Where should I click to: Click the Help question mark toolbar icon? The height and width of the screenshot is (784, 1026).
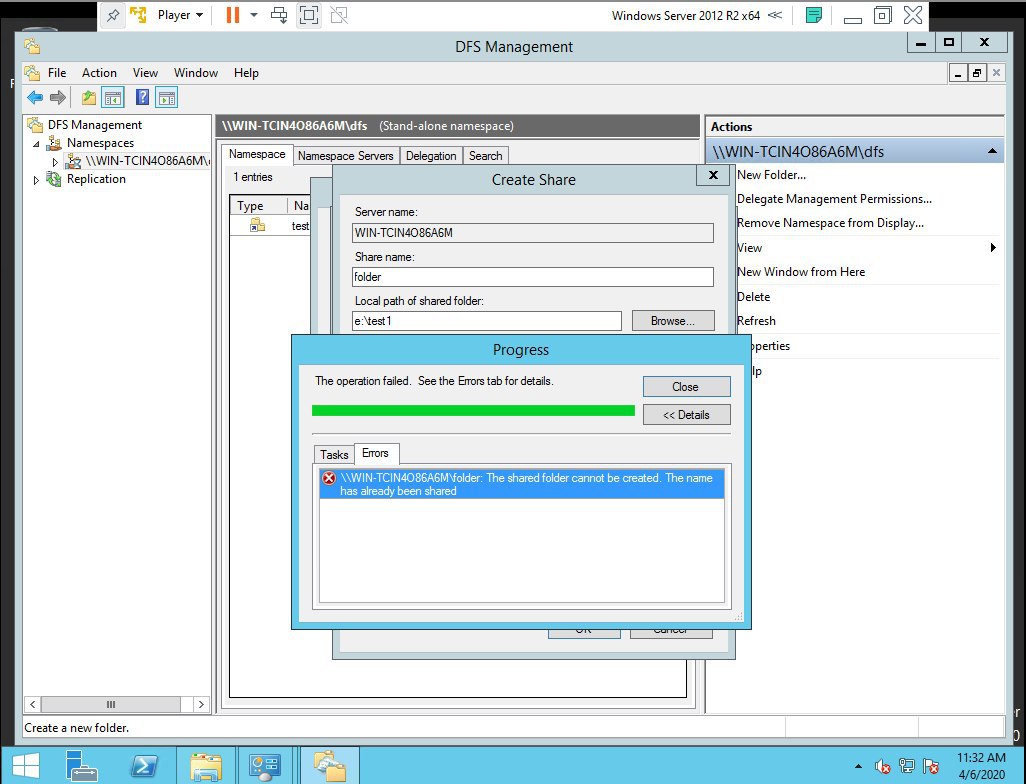click(x=142, y=98)
